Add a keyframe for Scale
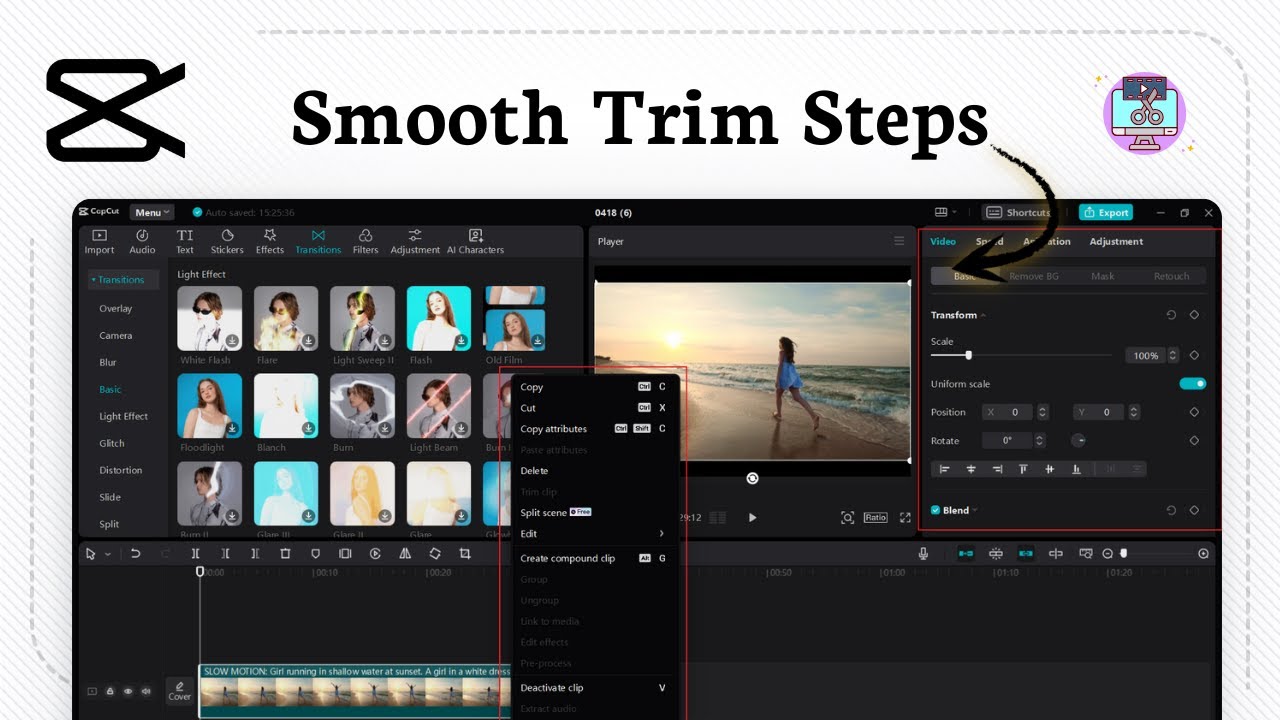This screenshot has height=720, width=1280. 1194,355
